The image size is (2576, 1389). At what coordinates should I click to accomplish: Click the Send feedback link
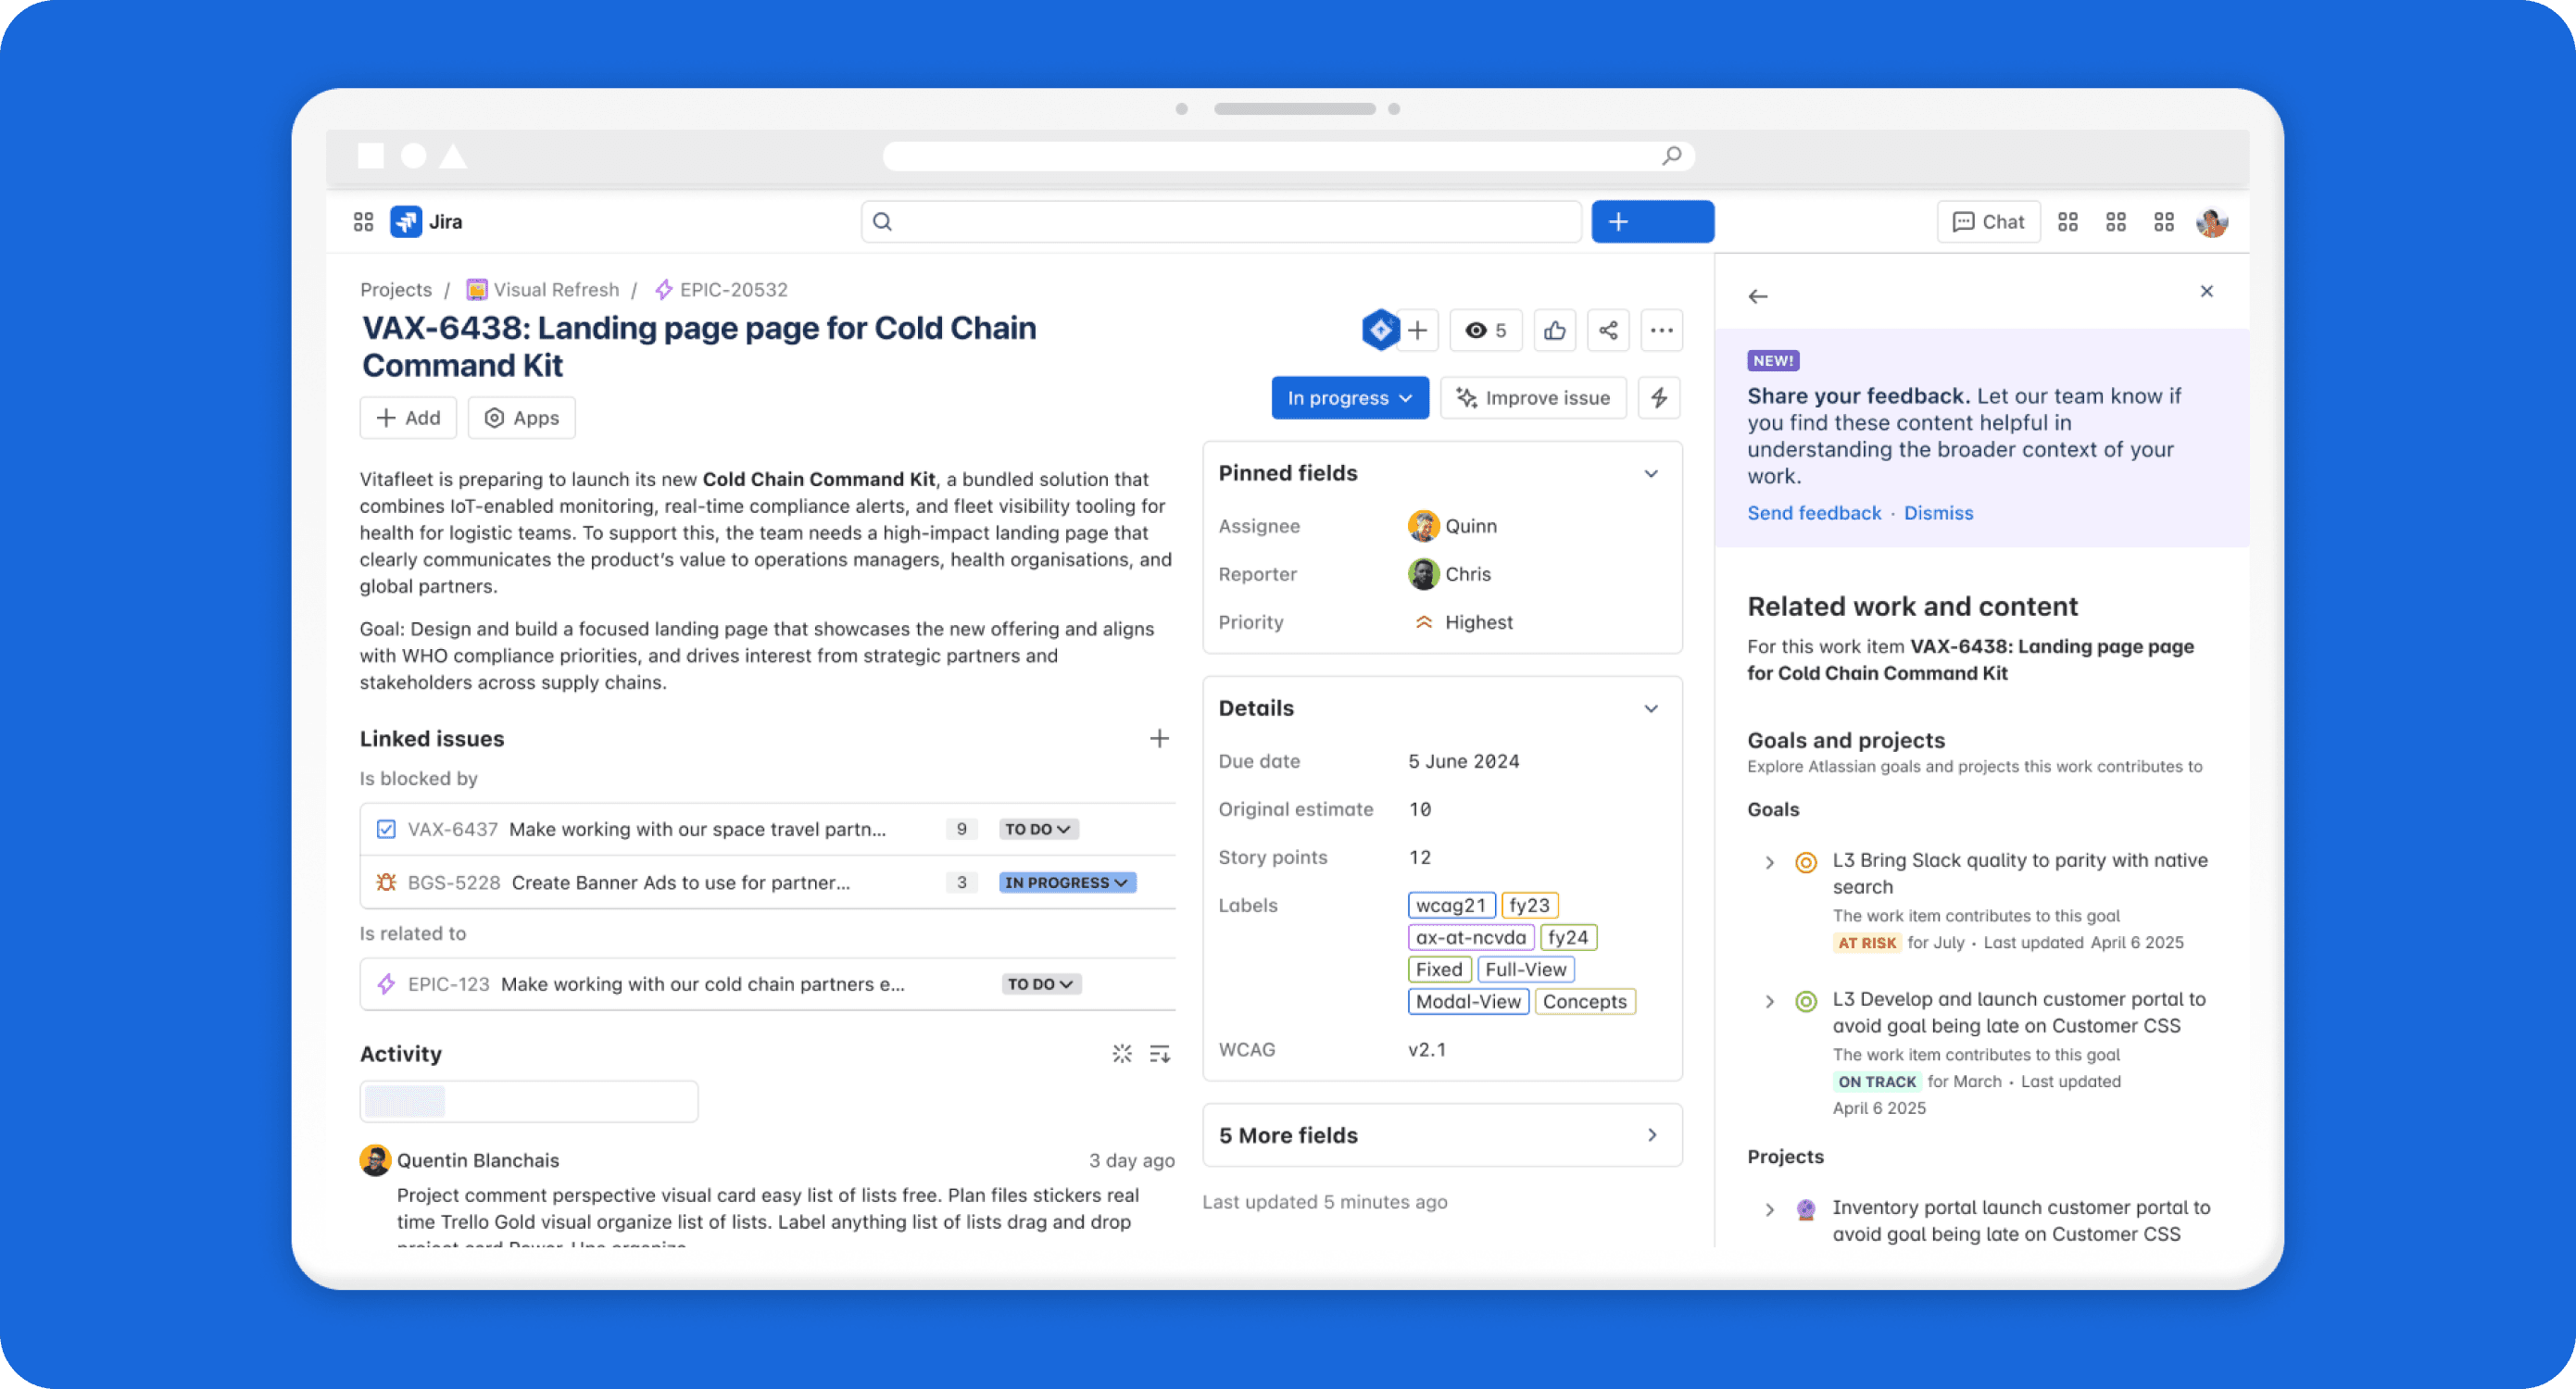point(1813,513)
